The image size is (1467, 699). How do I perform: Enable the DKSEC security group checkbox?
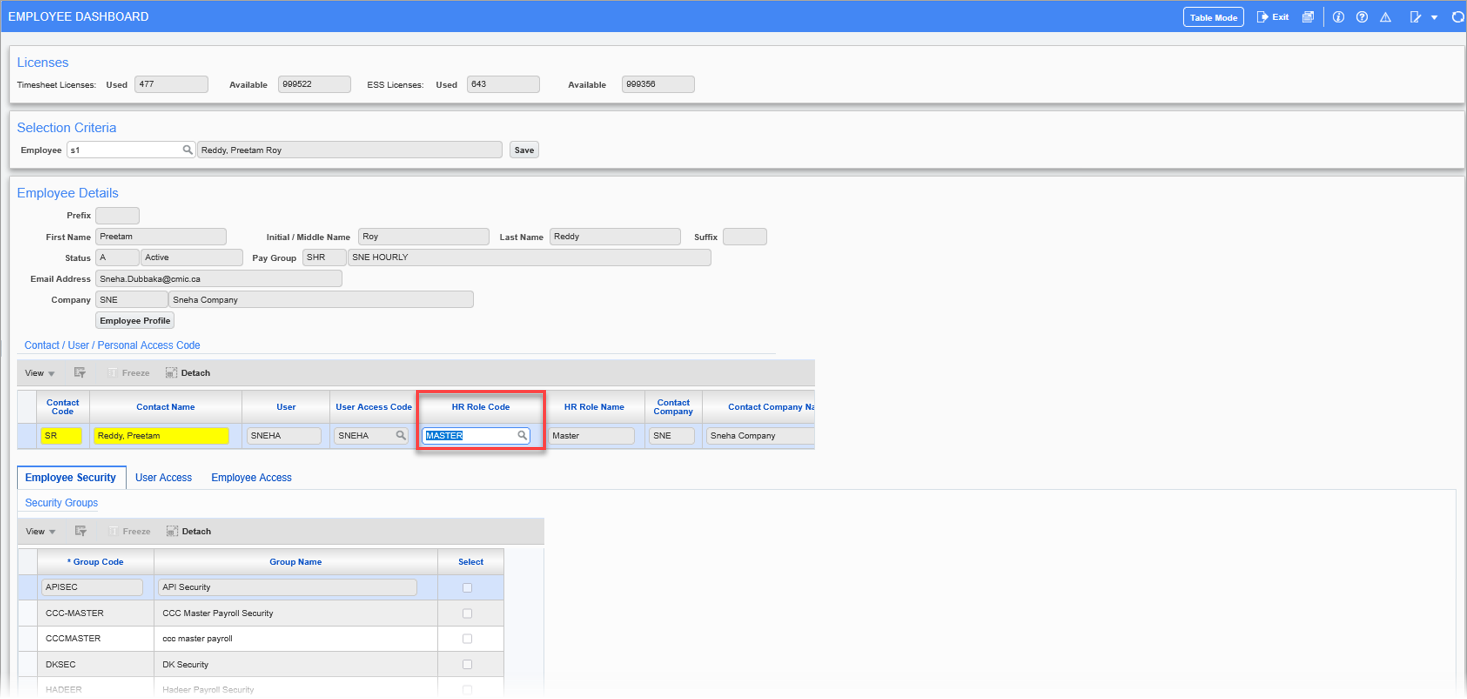tap(467, 664)
